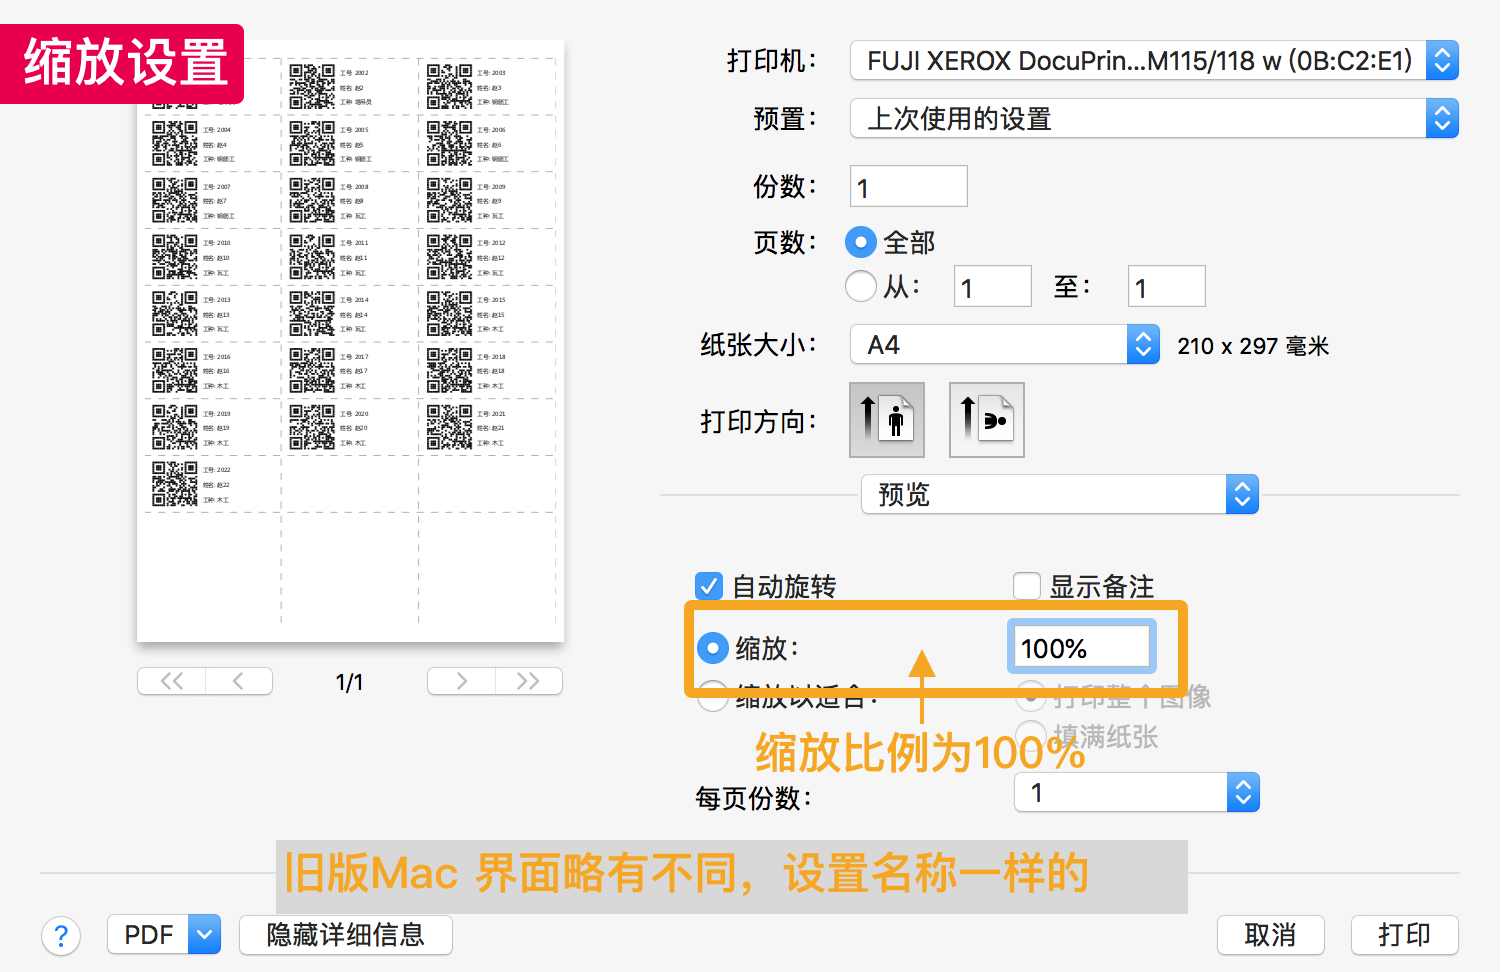Select landscape print orientation icon
The image size is (1502, 972).
987,420
